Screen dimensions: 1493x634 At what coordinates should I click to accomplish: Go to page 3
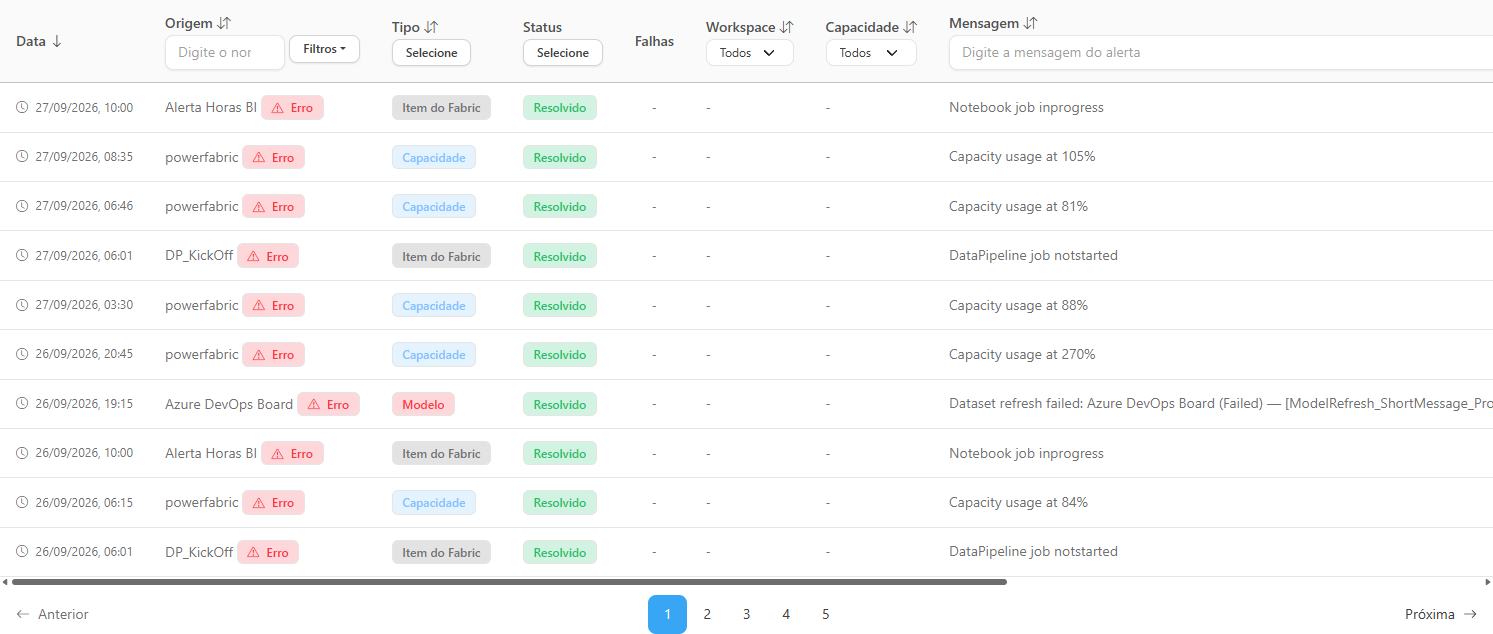pos(746,614)
